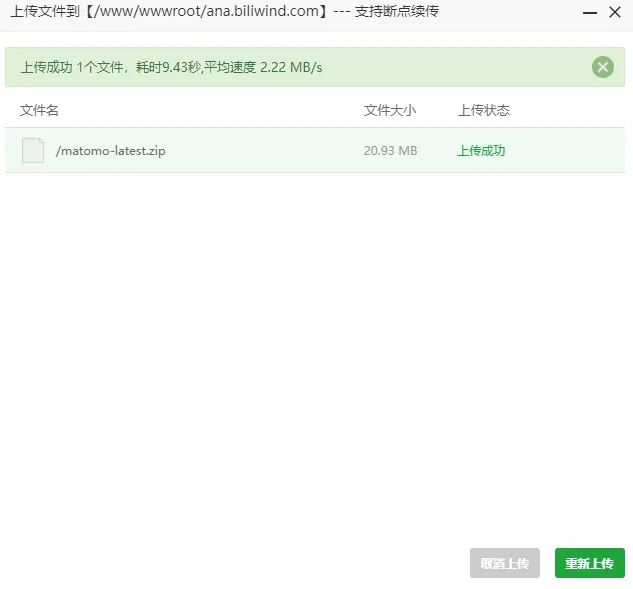Click the 文件名 column header

point(39,110)
